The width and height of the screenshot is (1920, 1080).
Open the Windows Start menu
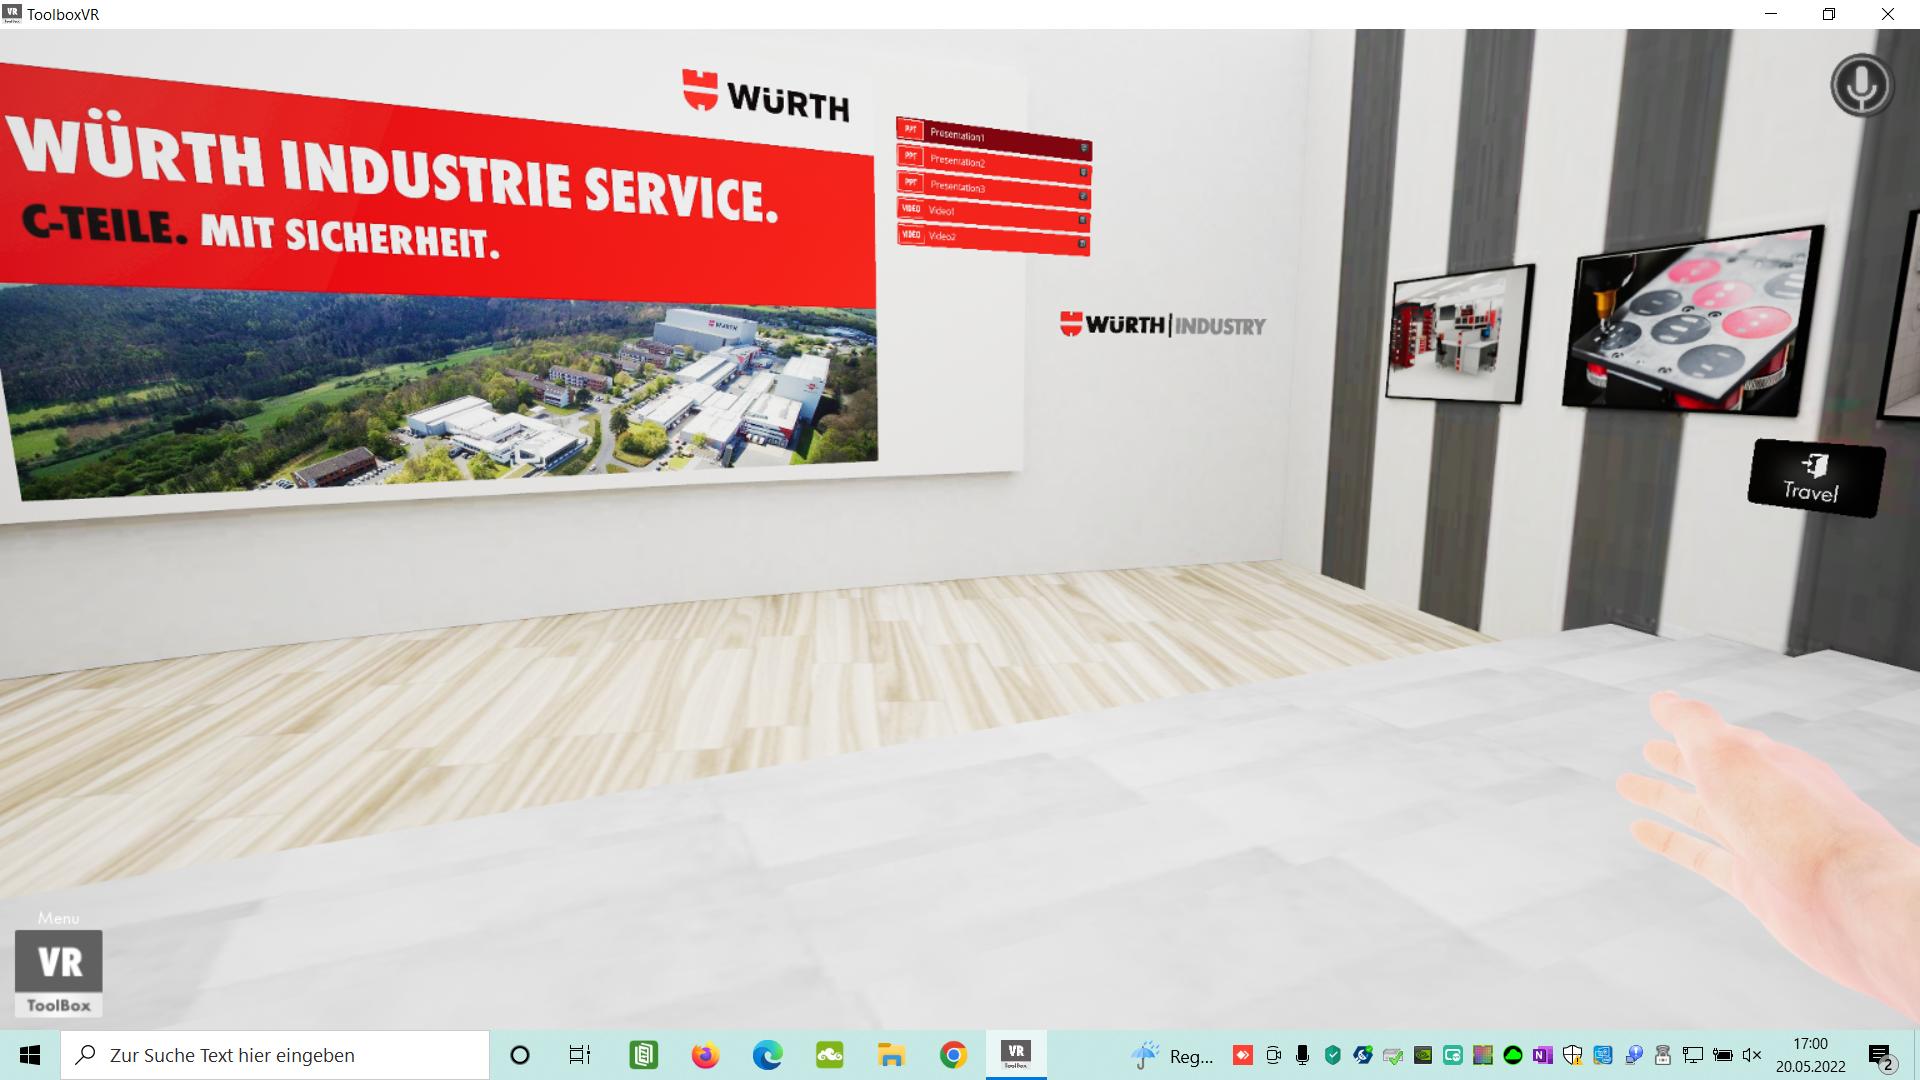tap(30, 1055)
